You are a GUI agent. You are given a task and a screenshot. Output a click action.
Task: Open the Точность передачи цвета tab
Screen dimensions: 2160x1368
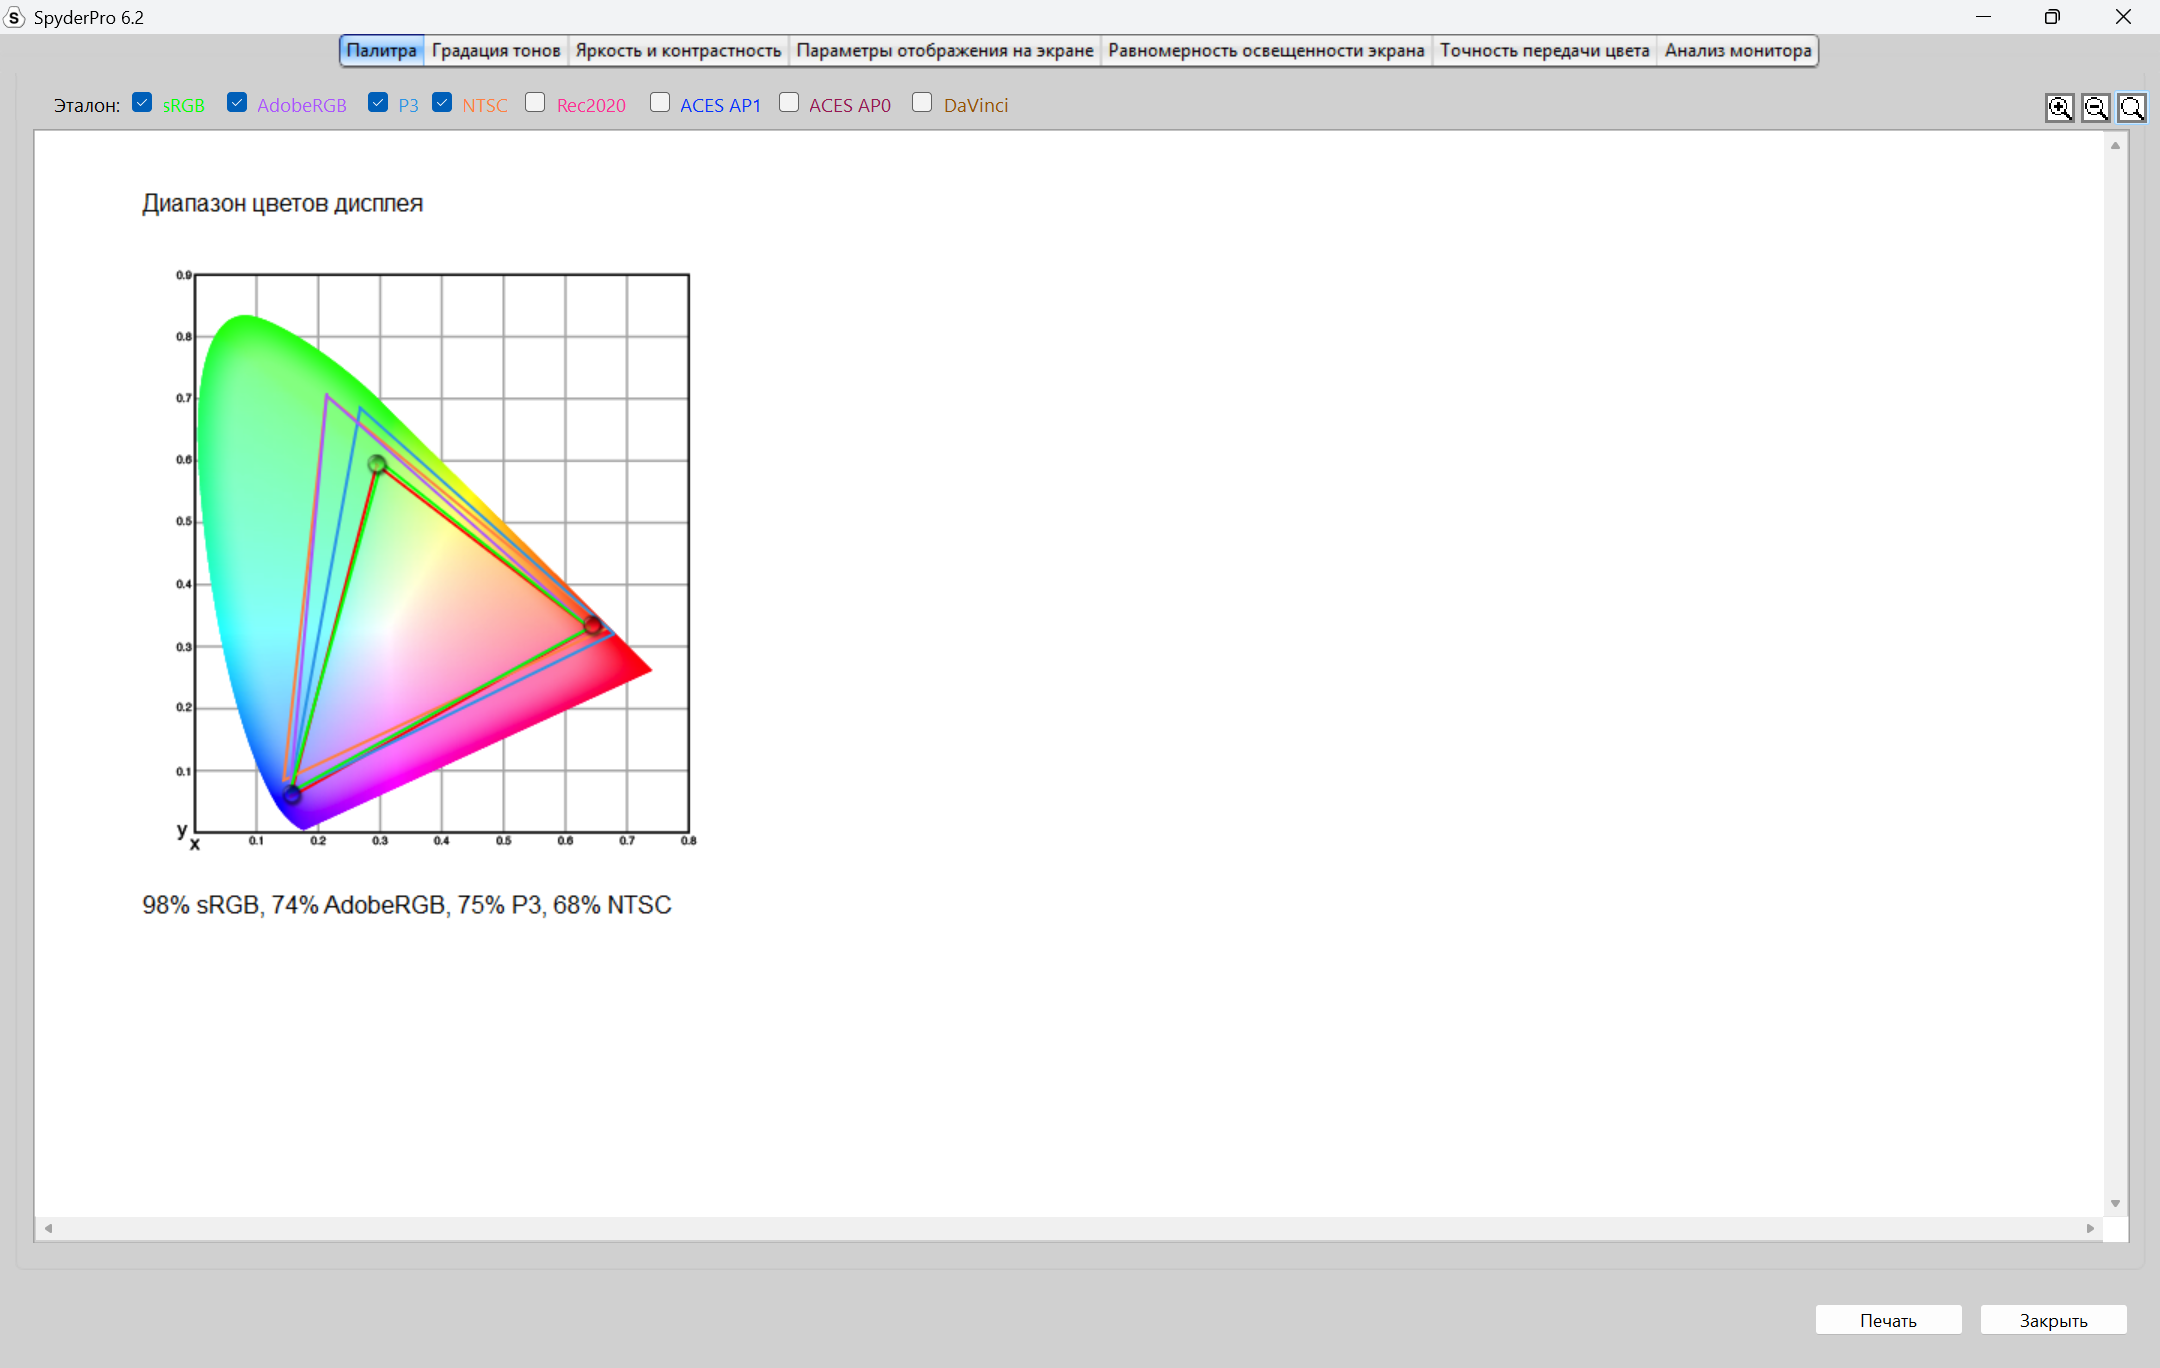pyautogui.click(x=1544, y=51)
